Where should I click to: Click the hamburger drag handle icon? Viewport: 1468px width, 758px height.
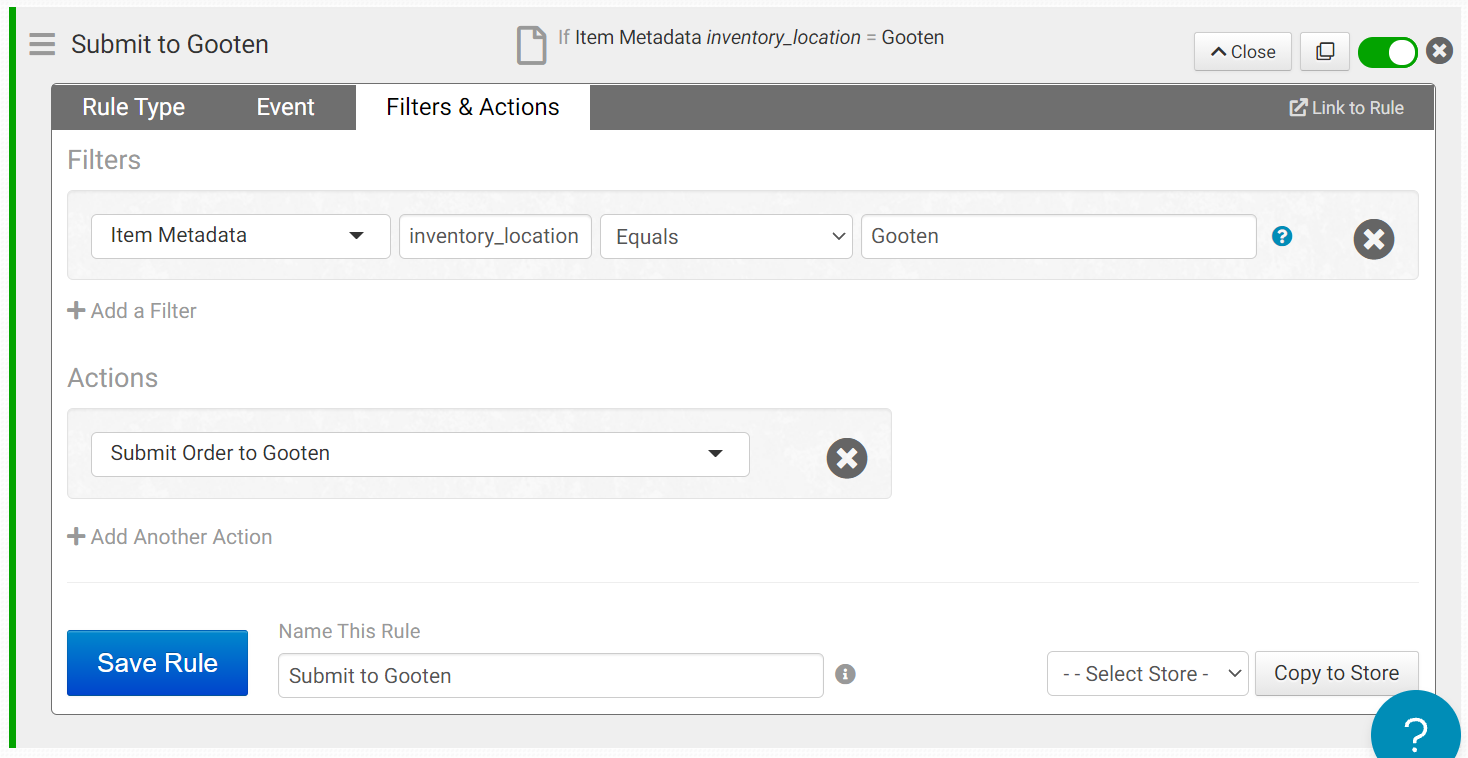(42, 45)
